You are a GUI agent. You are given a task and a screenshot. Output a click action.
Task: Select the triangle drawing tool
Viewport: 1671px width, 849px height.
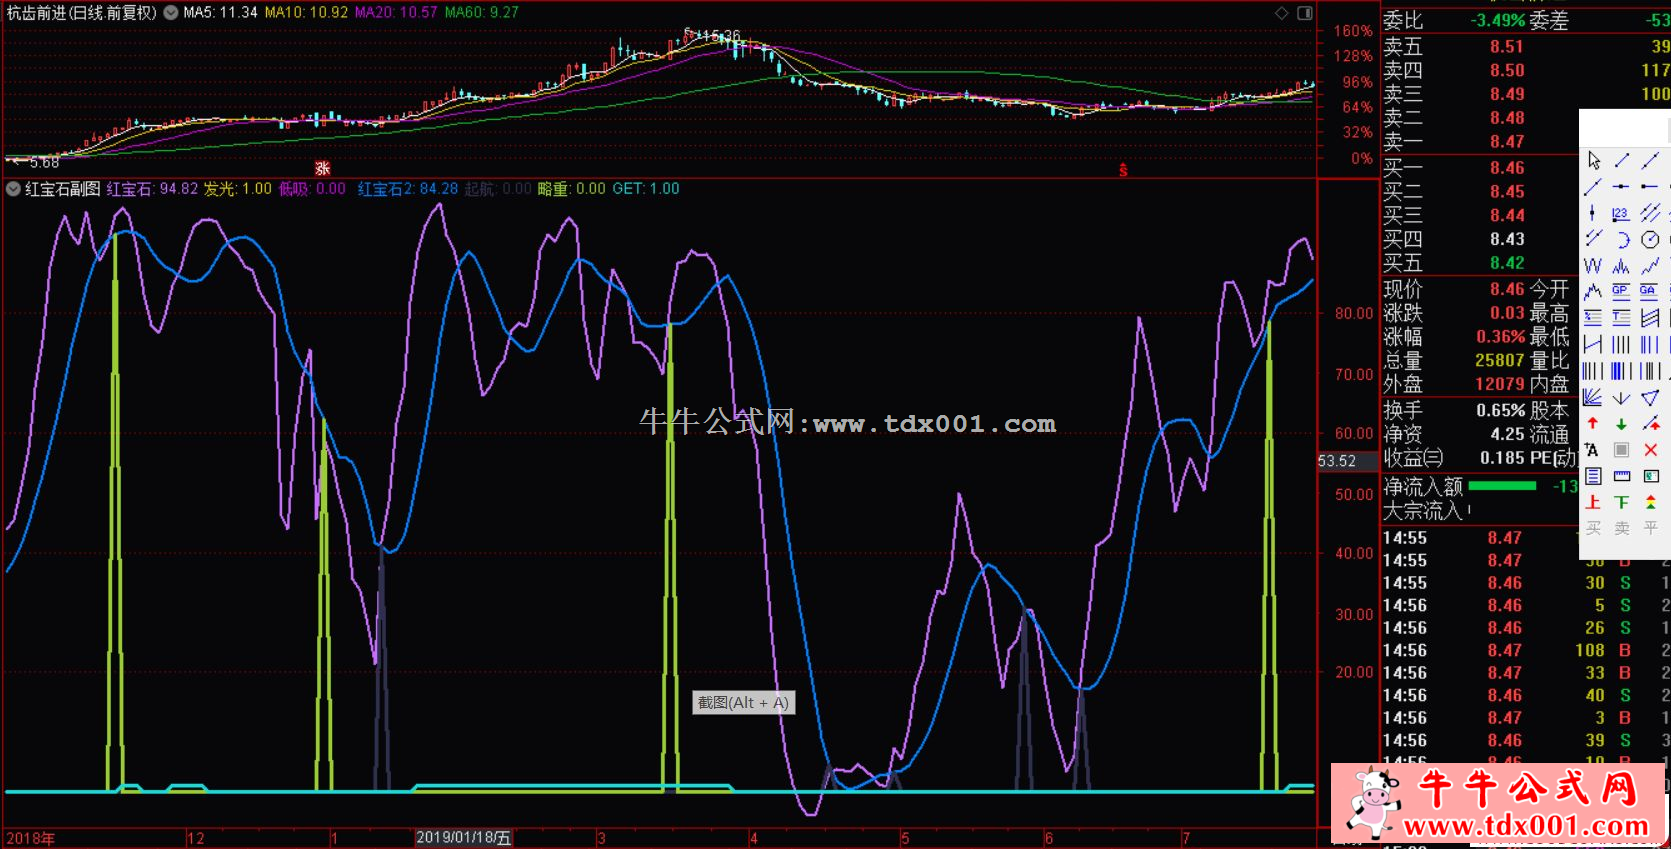1650,398
